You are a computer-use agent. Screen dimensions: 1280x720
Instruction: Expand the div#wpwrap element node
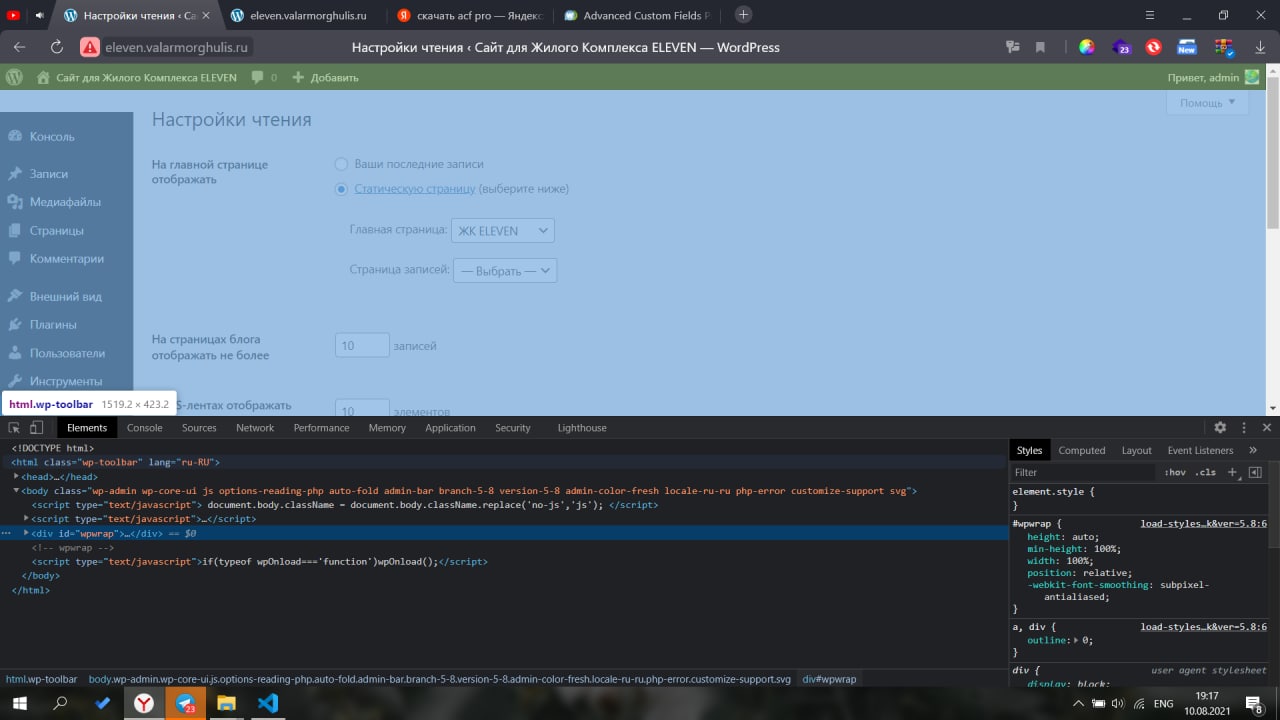point(26,533)
